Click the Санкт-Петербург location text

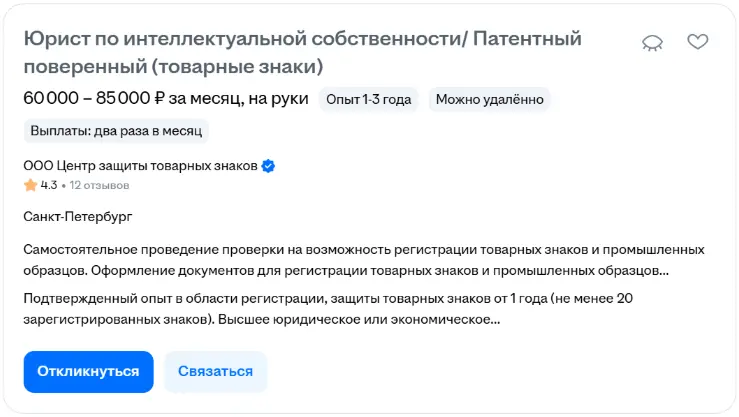[x=77, y=216]
